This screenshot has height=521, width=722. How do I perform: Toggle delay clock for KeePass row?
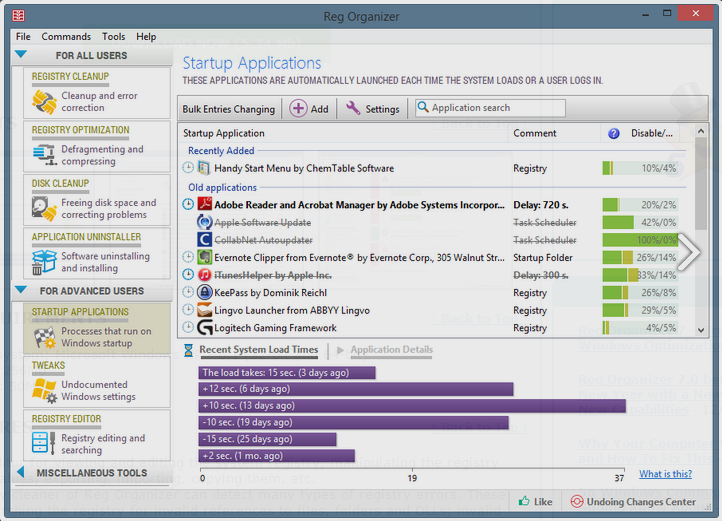tap(188, 292)
